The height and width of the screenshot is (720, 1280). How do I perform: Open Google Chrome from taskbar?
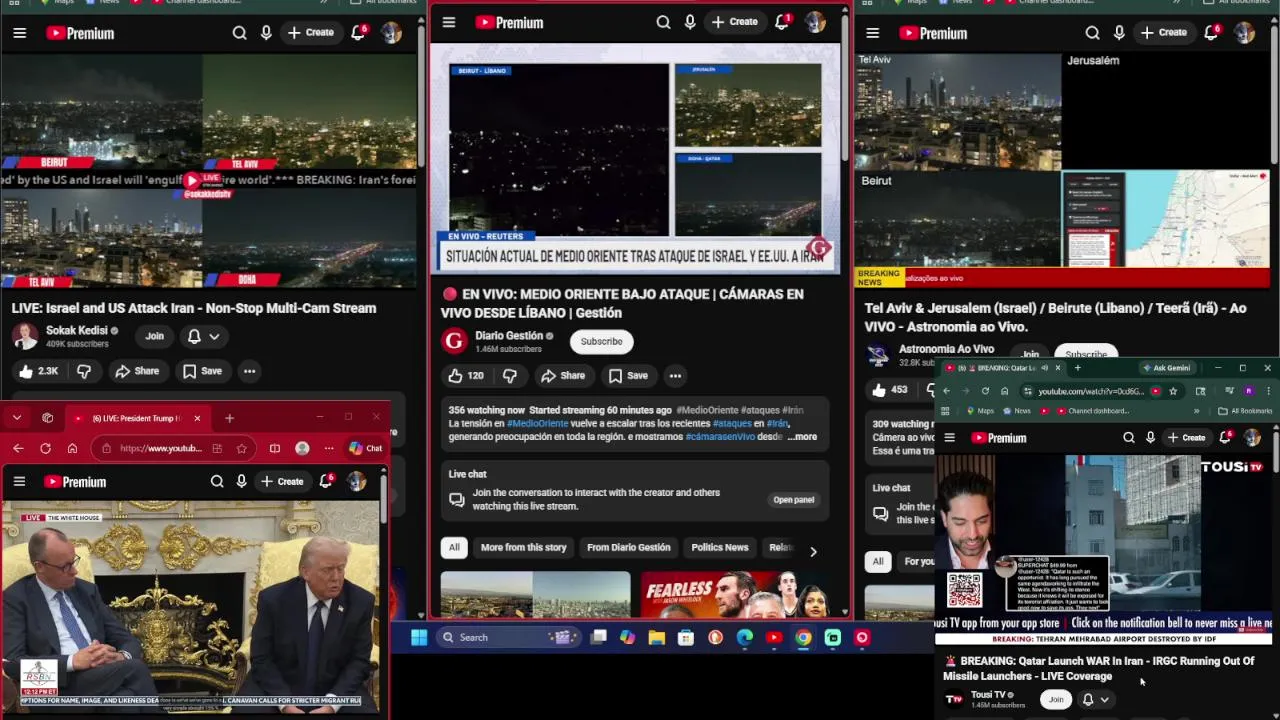(x=803, y=637)
